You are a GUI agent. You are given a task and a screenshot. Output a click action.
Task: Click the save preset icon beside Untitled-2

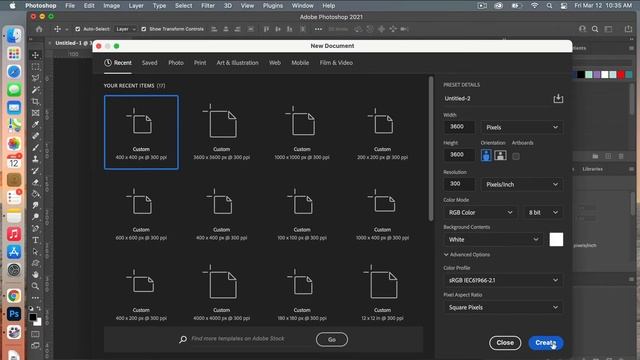coord(558,98)
